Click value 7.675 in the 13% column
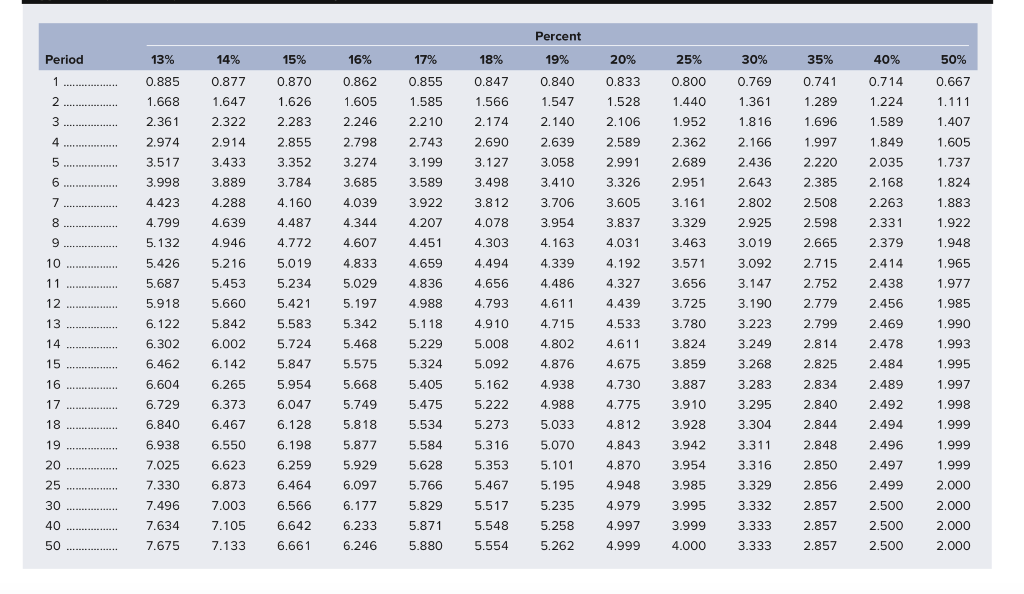1024x594 pixels. pyautogui.click(x=163, y=546)
